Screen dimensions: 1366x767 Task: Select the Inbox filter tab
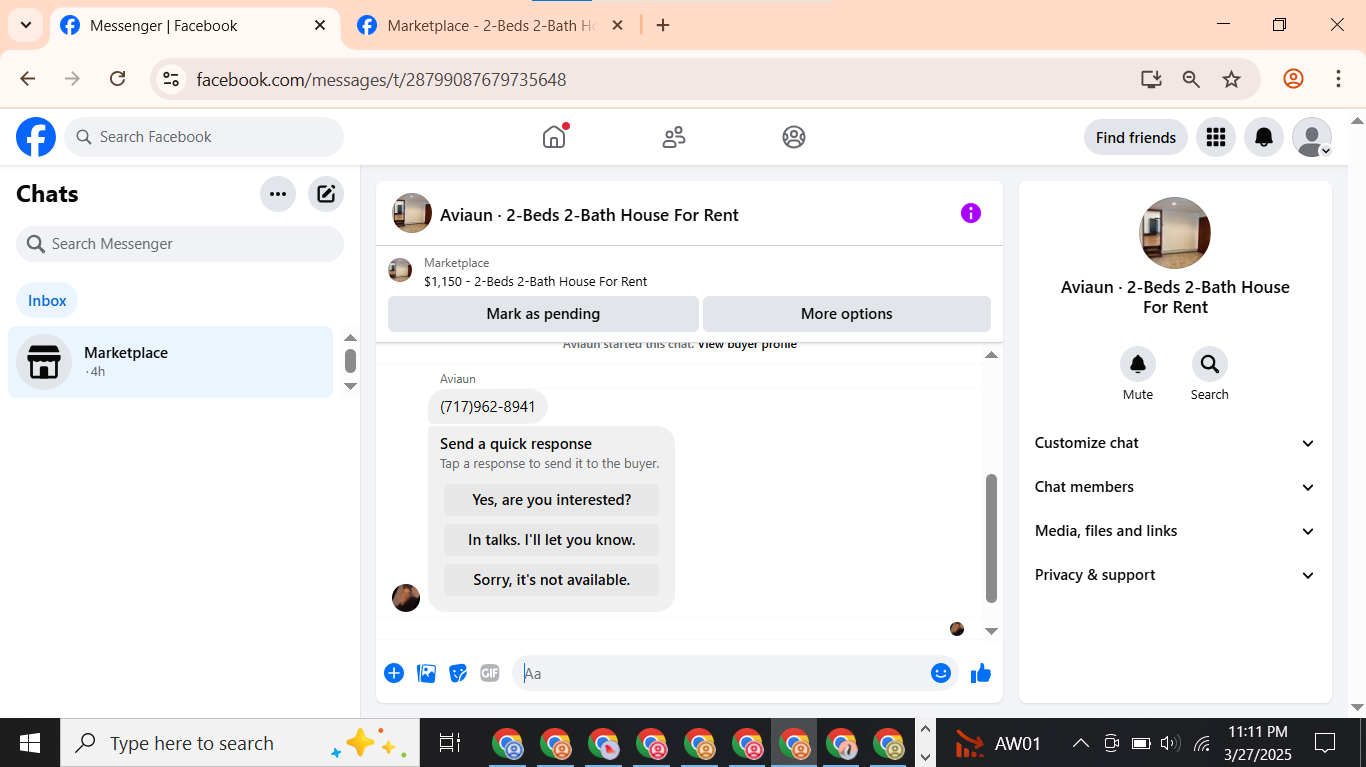[x=47, y=300]
